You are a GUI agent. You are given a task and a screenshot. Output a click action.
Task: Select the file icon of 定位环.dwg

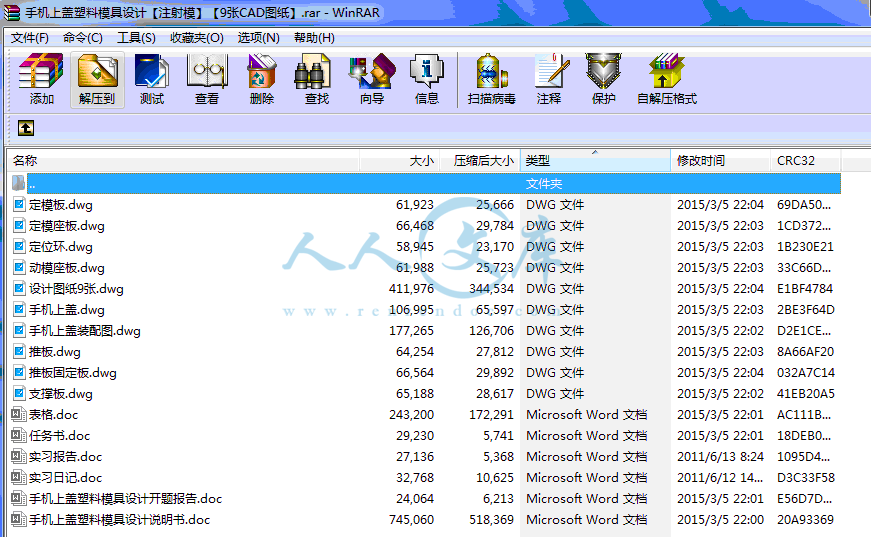[x=19, y=247]
